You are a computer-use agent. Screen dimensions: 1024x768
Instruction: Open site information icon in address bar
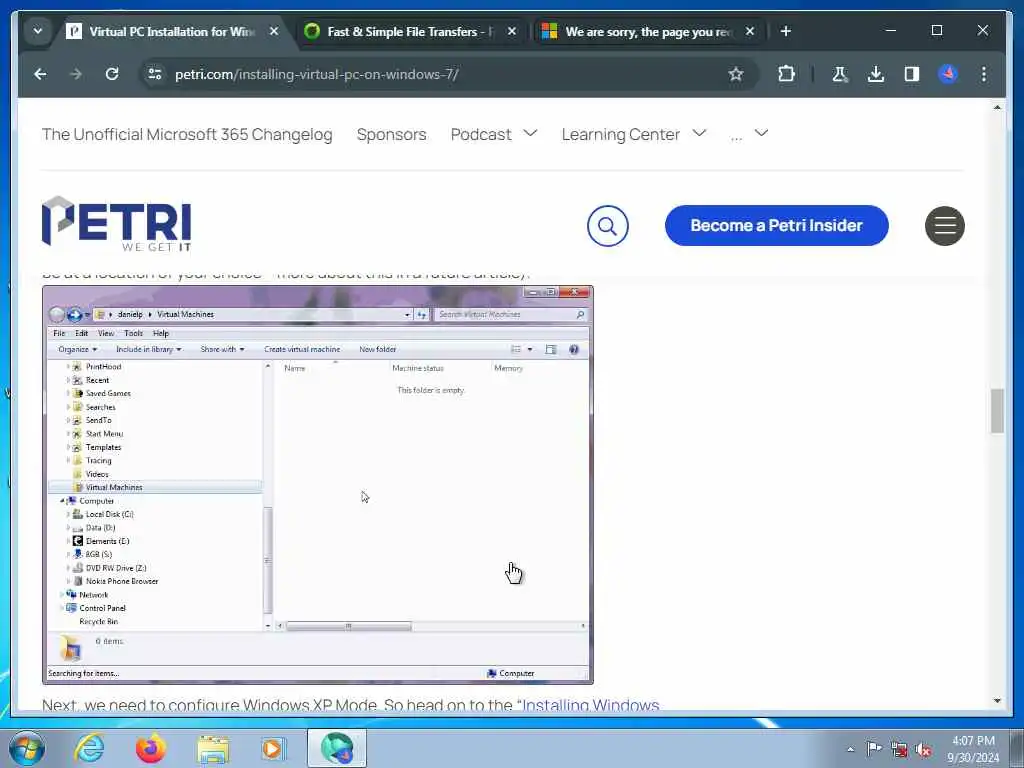tap(155, 74)
